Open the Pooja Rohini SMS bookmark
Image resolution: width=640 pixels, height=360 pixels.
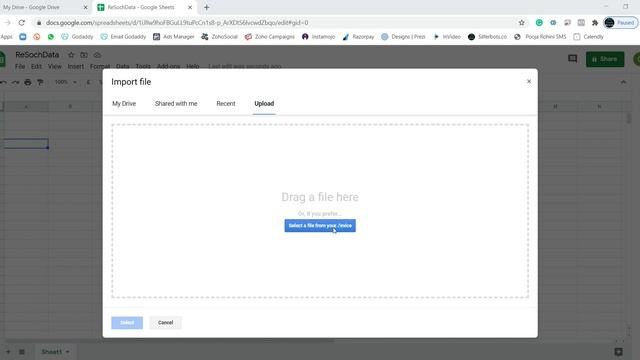[540, 37]
